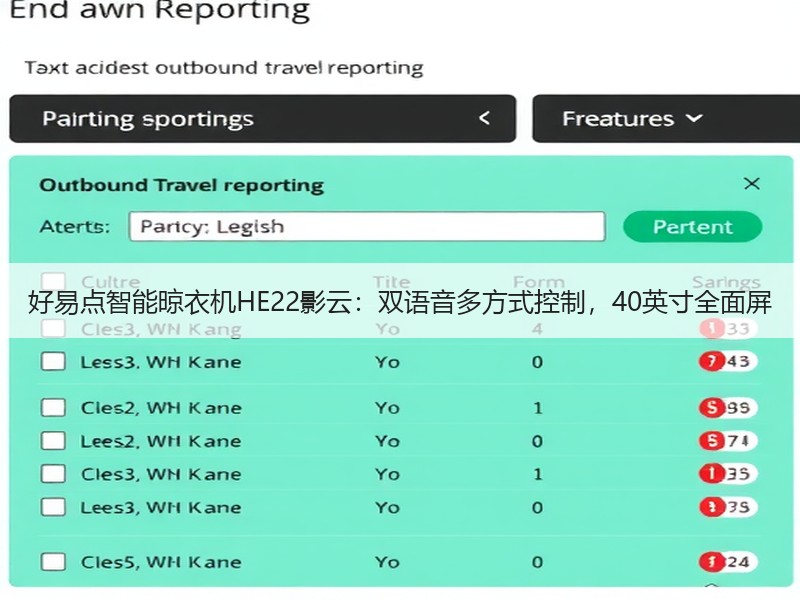This screenshot has height=600, width=800.
Task: Close the Outbound Travel reporting panel
Action: (x=752, y=184)
